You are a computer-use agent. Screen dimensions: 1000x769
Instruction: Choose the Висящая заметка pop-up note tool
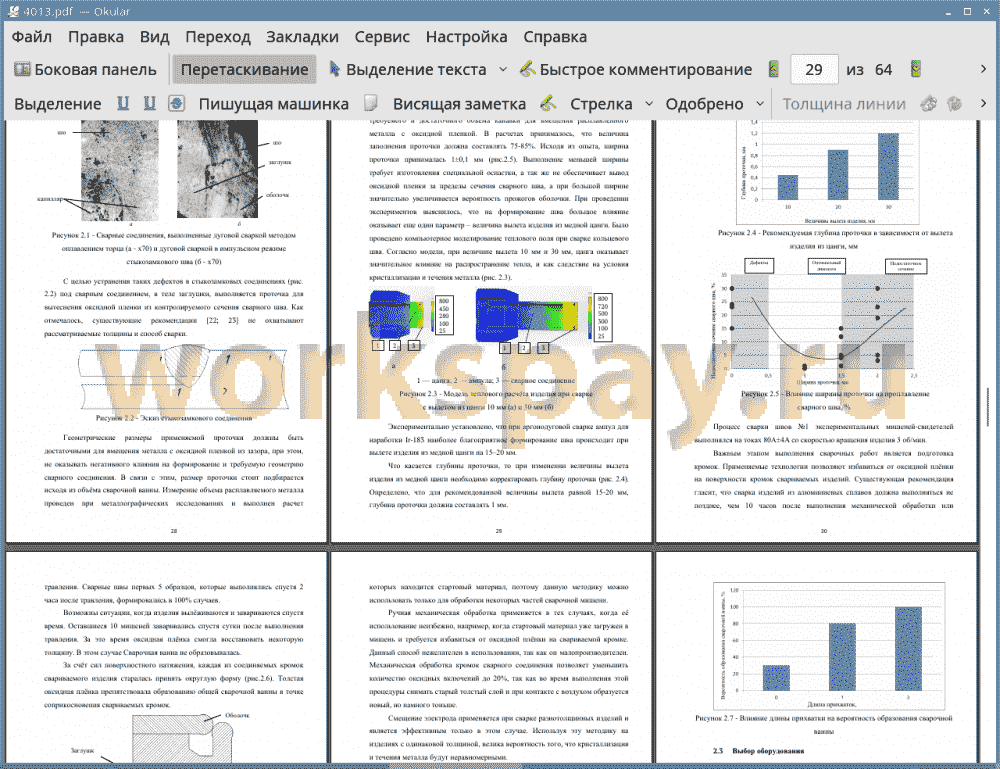click(x=459, y=104)
